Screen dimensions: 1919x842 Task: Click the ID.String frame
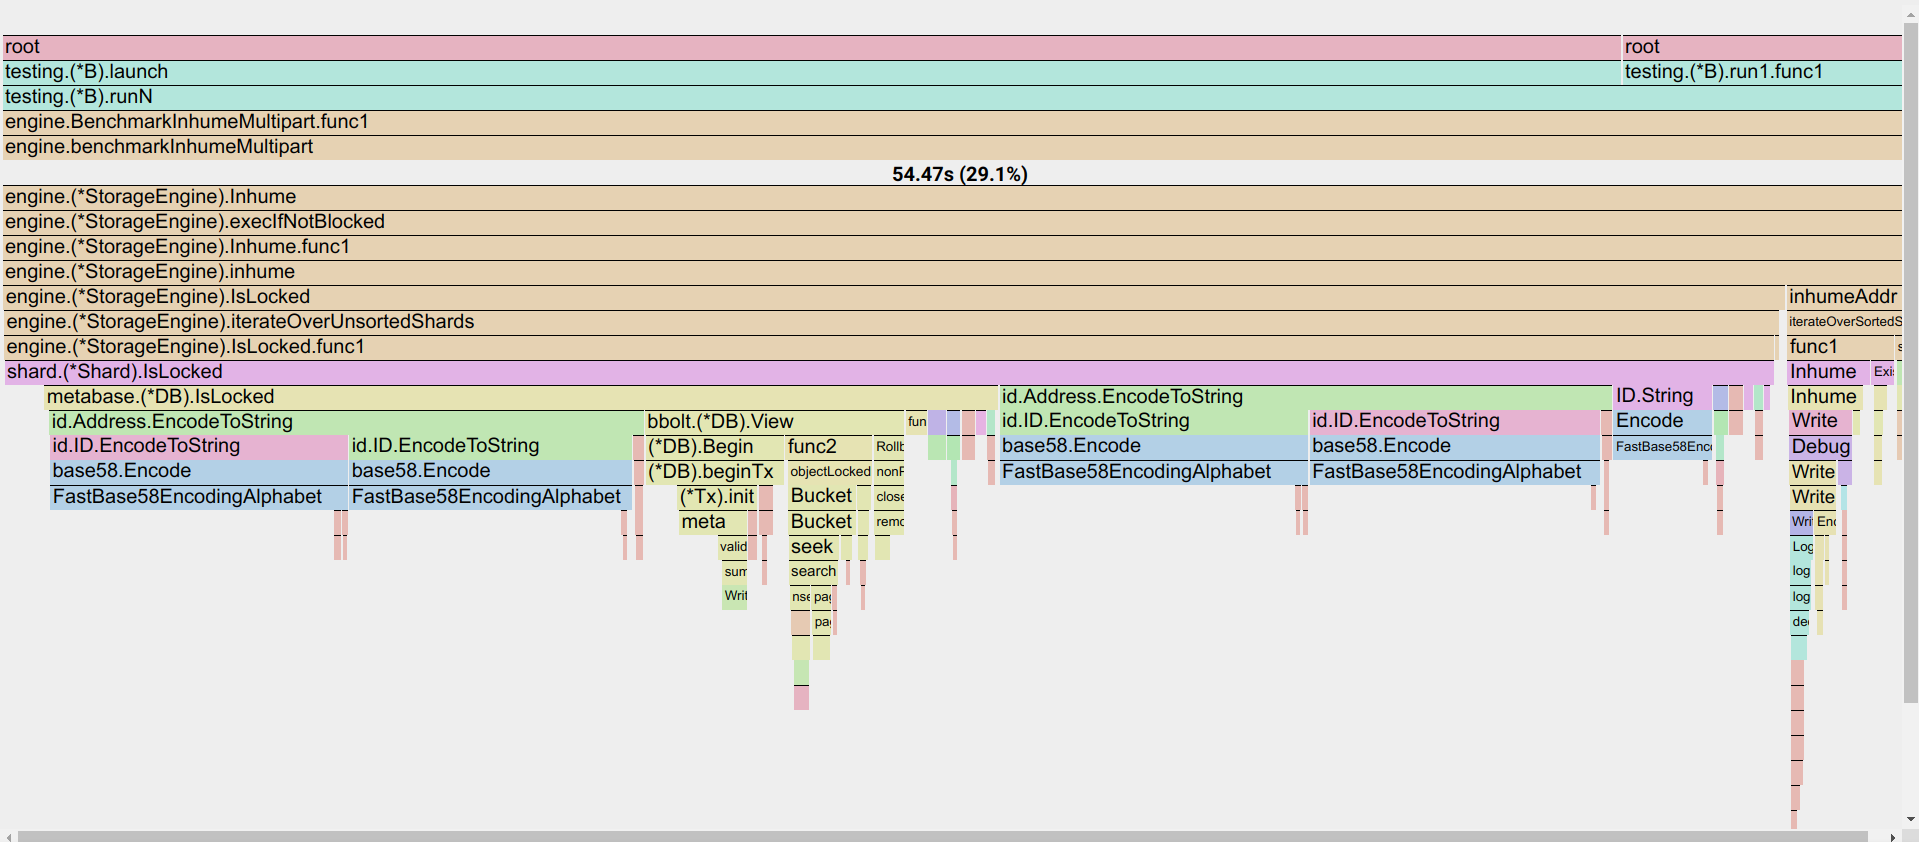point(1662,397)
